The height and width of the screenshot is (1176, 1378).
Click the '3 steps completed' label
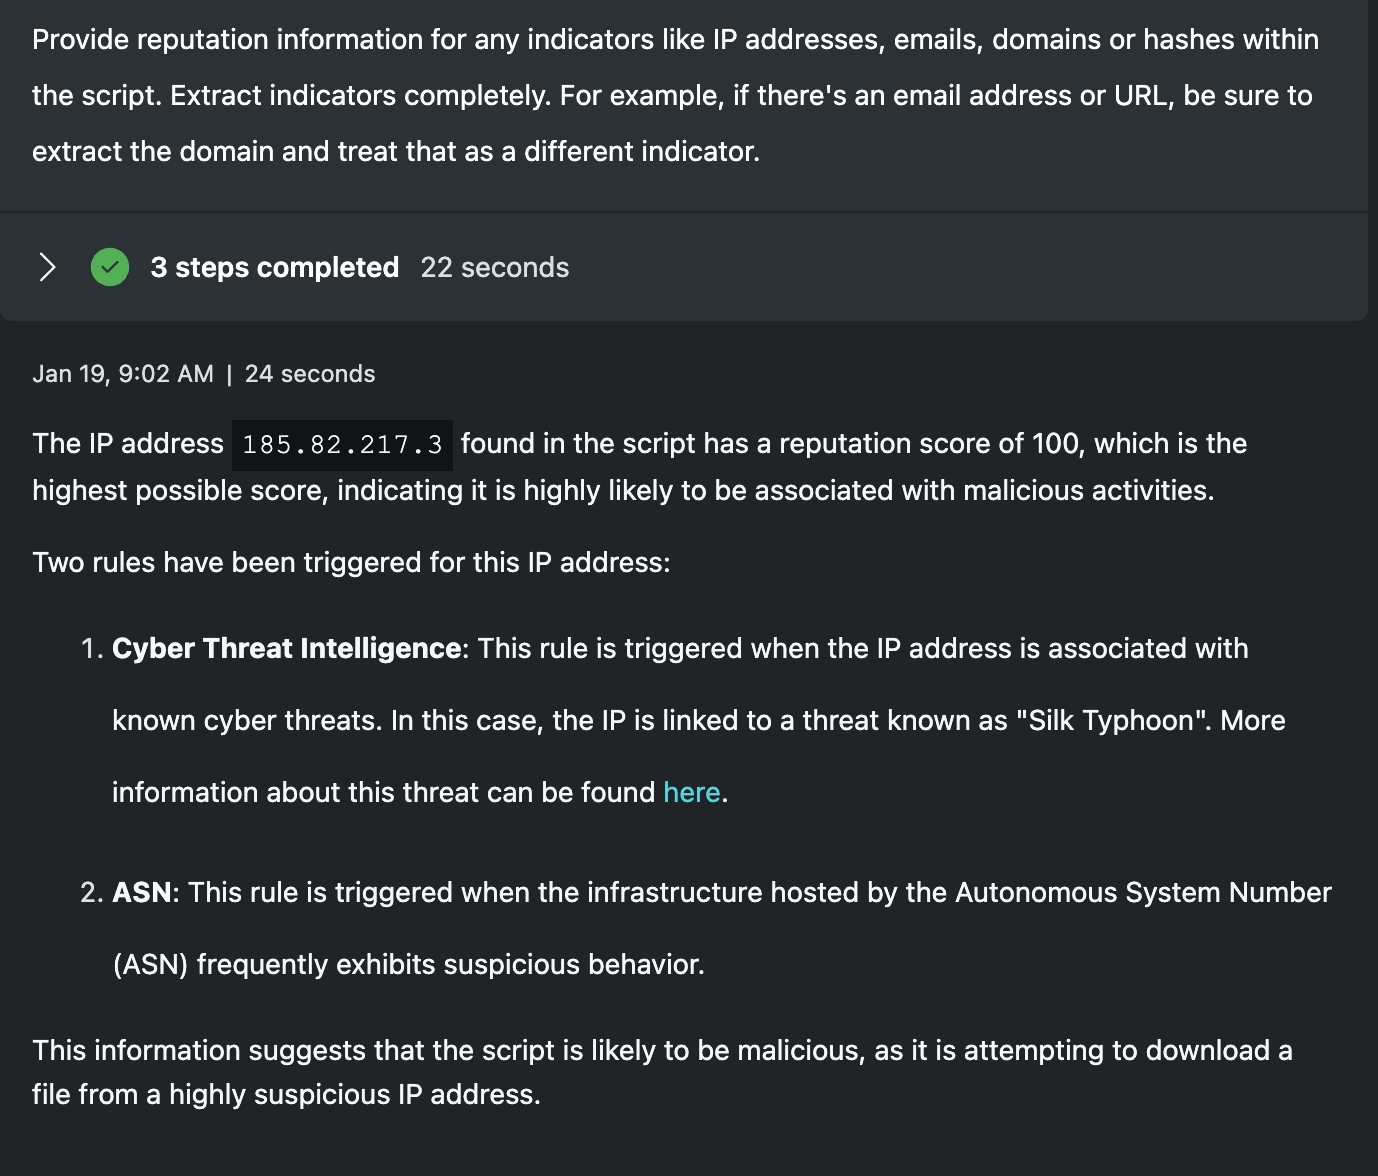click(x=275, y=267)
